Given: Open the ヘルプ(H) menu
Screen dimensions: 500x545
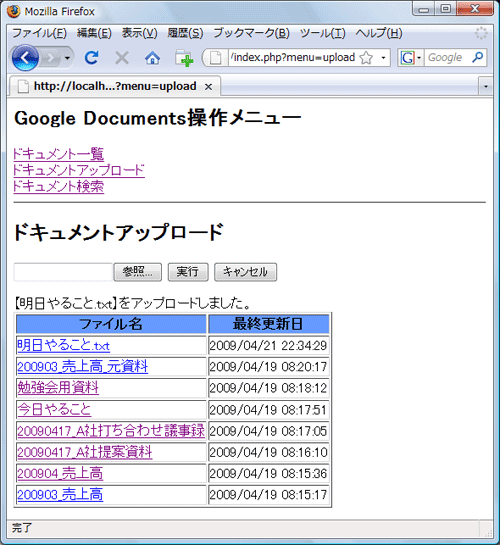Looking at the screenshot, I should click(379, 33).
